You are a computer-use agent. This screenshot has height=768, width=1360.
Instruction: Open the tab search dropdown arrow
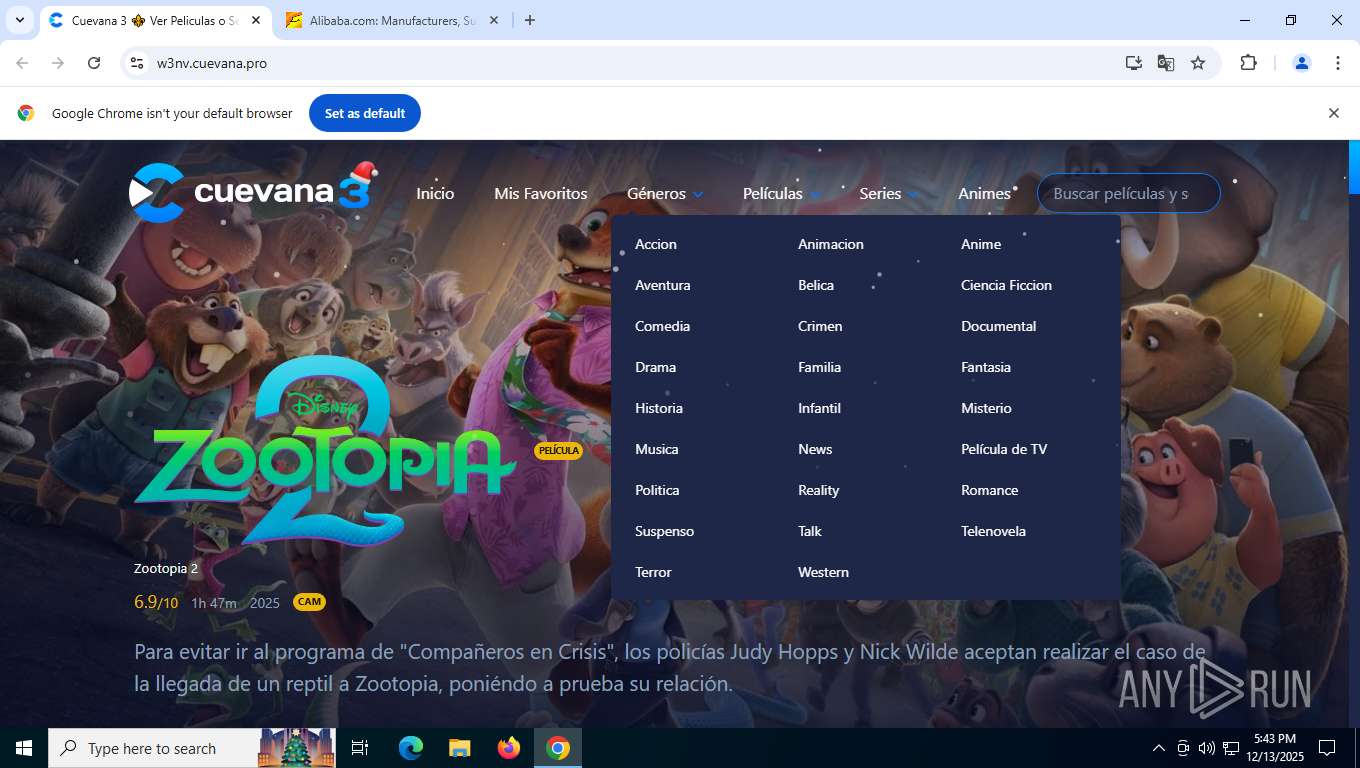[x=19, y=20]
